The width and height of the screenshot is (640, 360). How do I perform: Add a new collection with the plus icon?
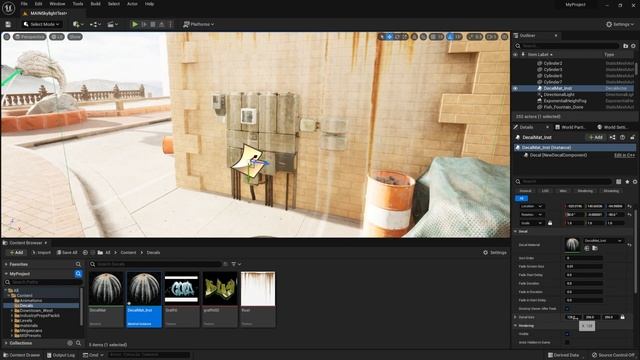pos(70,343)
